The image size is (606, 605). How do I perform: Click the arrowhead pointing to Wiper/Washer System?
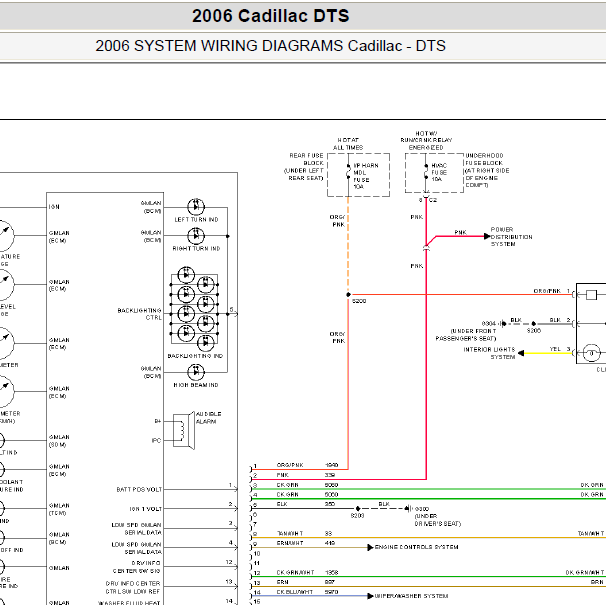[370, 596]
